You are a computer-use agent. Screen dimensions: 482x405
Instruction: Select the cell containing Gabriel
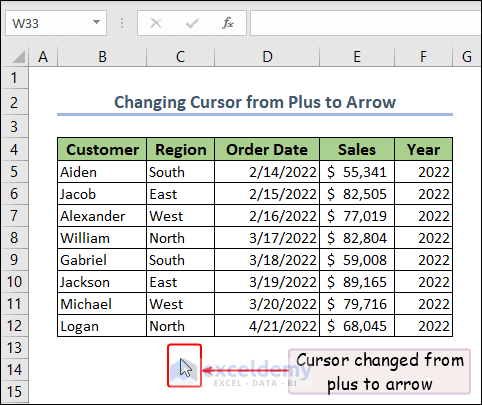(102, 260)
